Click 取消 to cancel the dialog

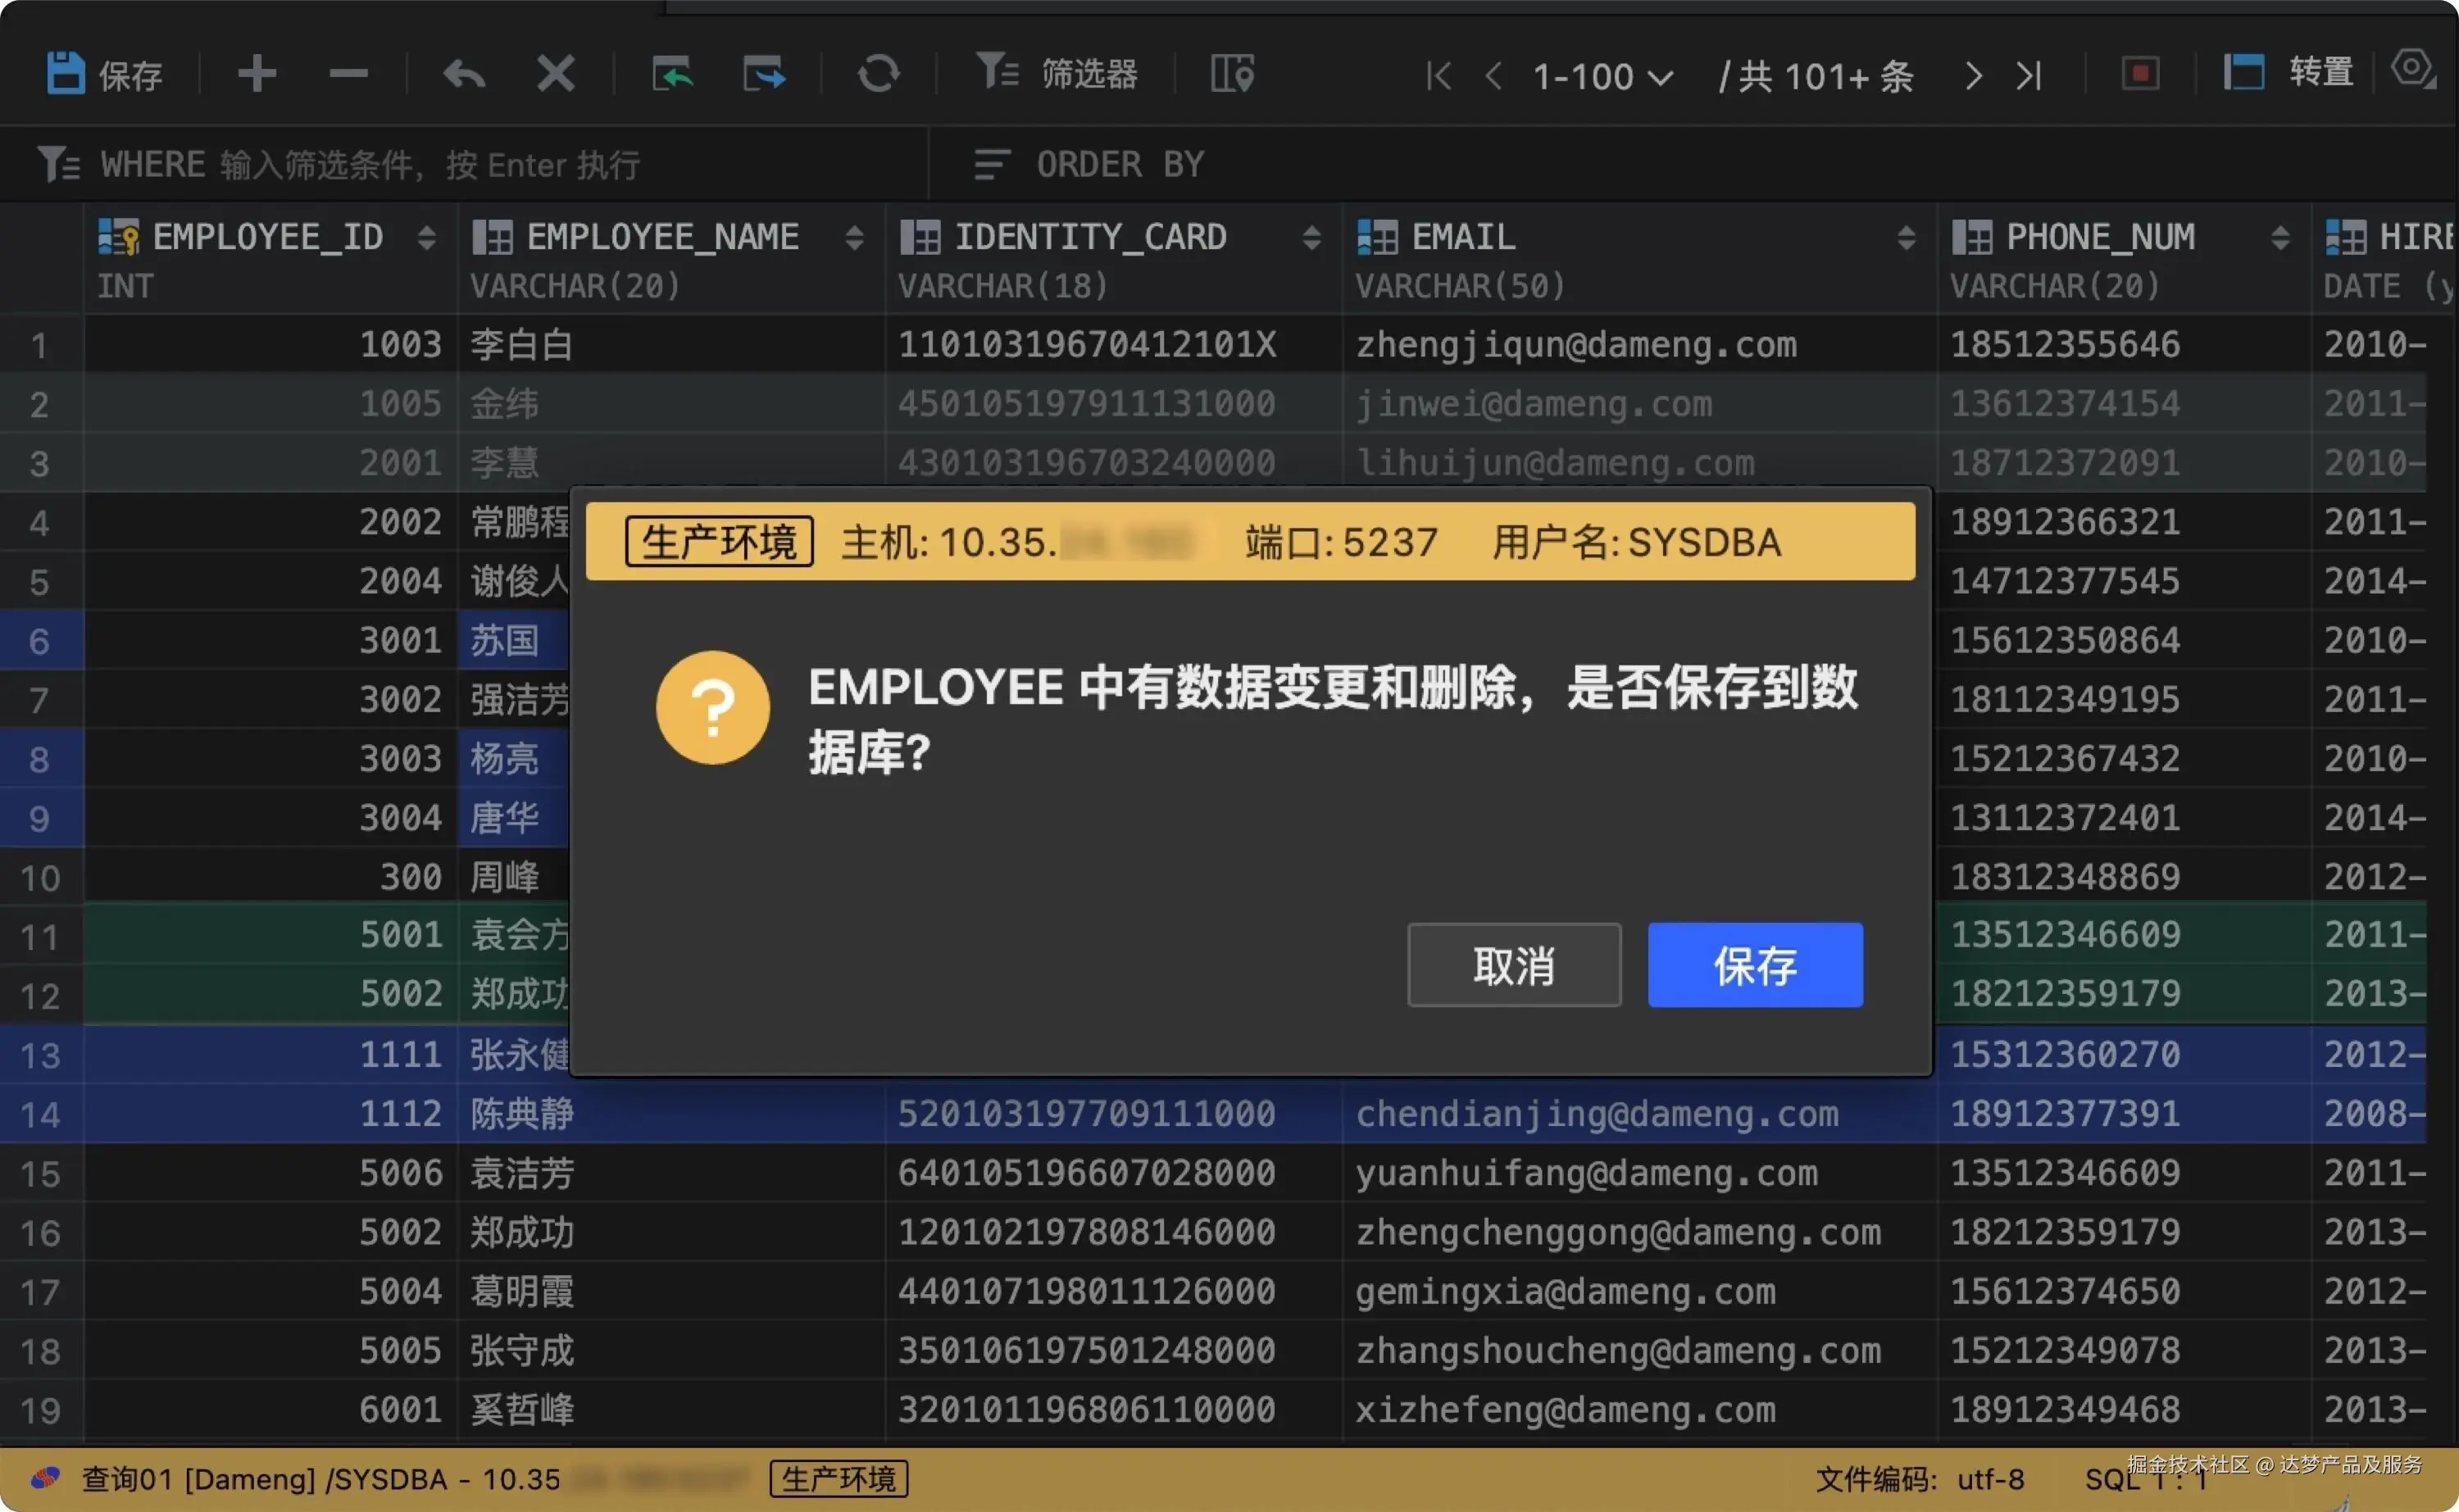tap(1513, 966)
